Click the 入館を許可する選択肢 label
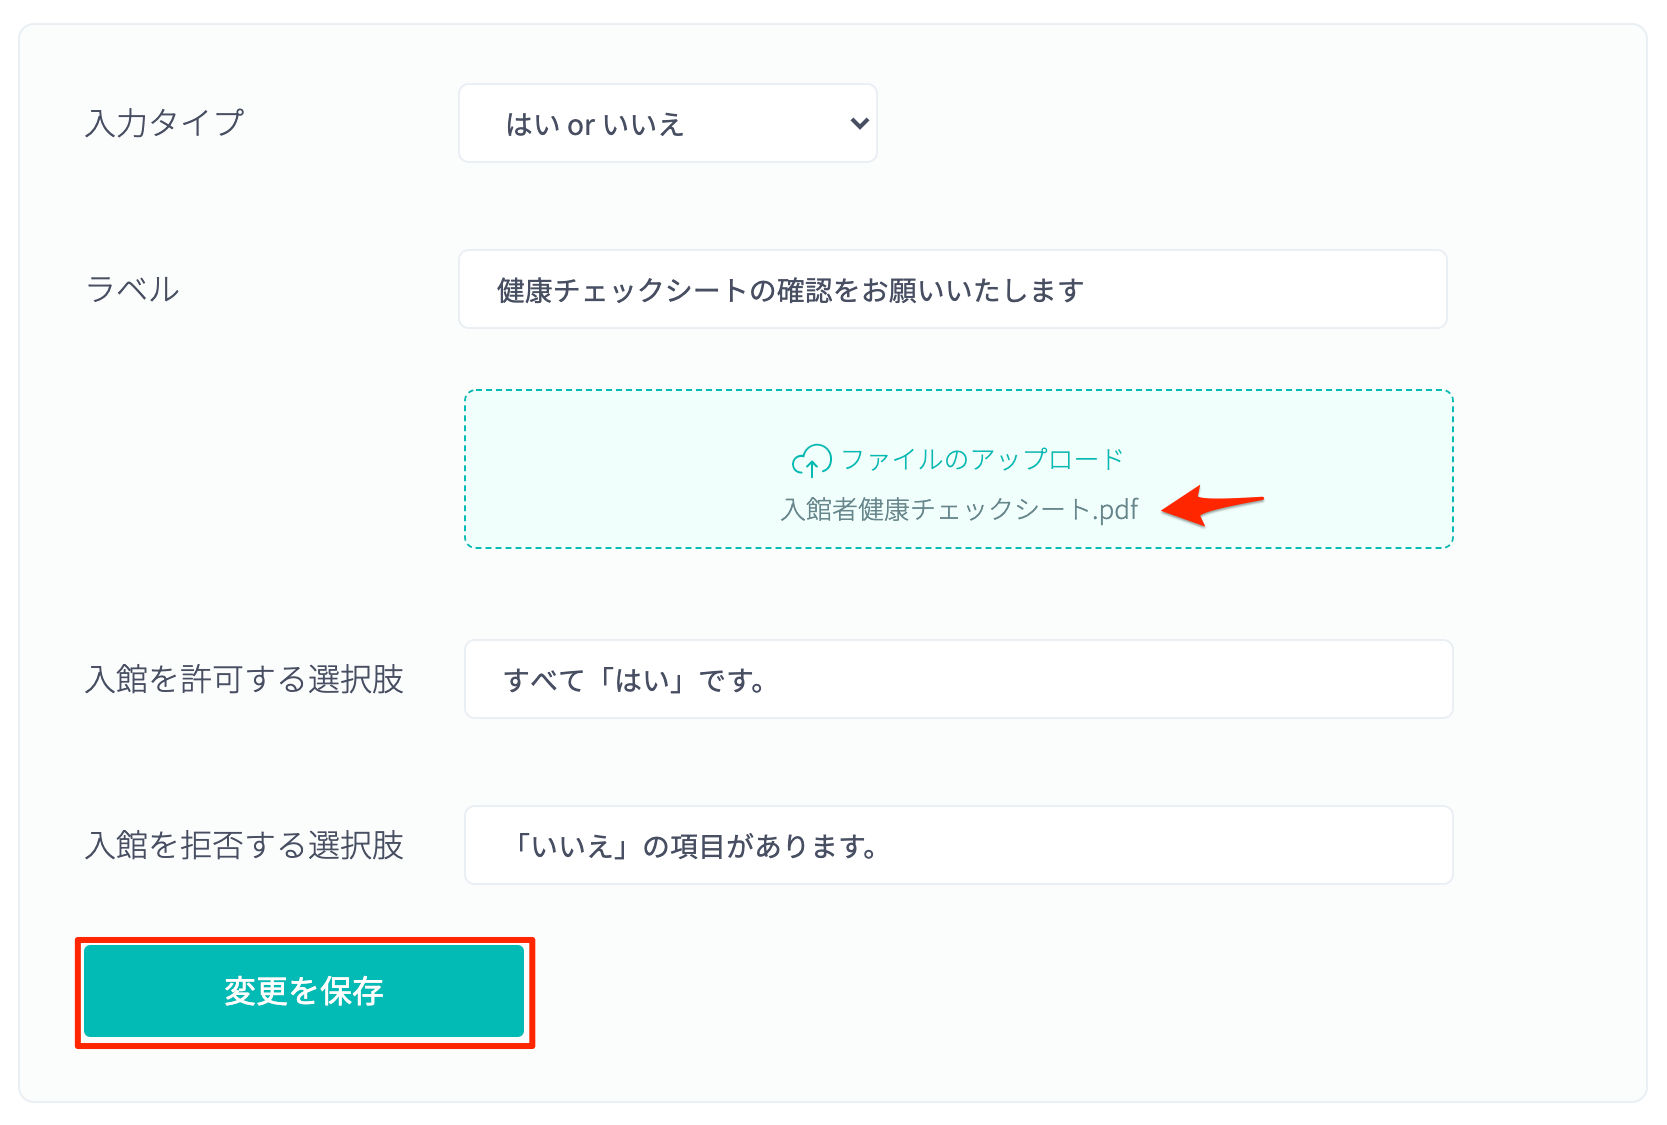Image resolution: width=1667 pixels, height=1125 pixels. [245, 679]
